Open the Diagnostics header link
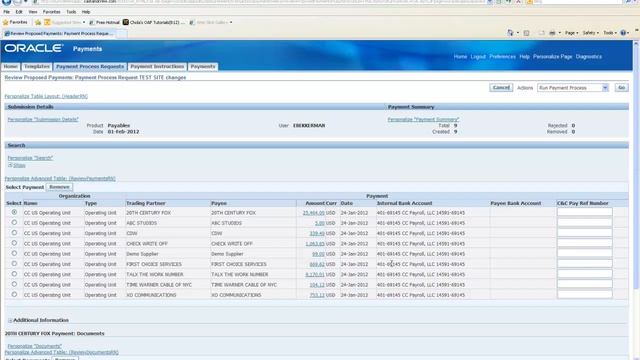This screenshot has width=640, height=360. point(589,57)
